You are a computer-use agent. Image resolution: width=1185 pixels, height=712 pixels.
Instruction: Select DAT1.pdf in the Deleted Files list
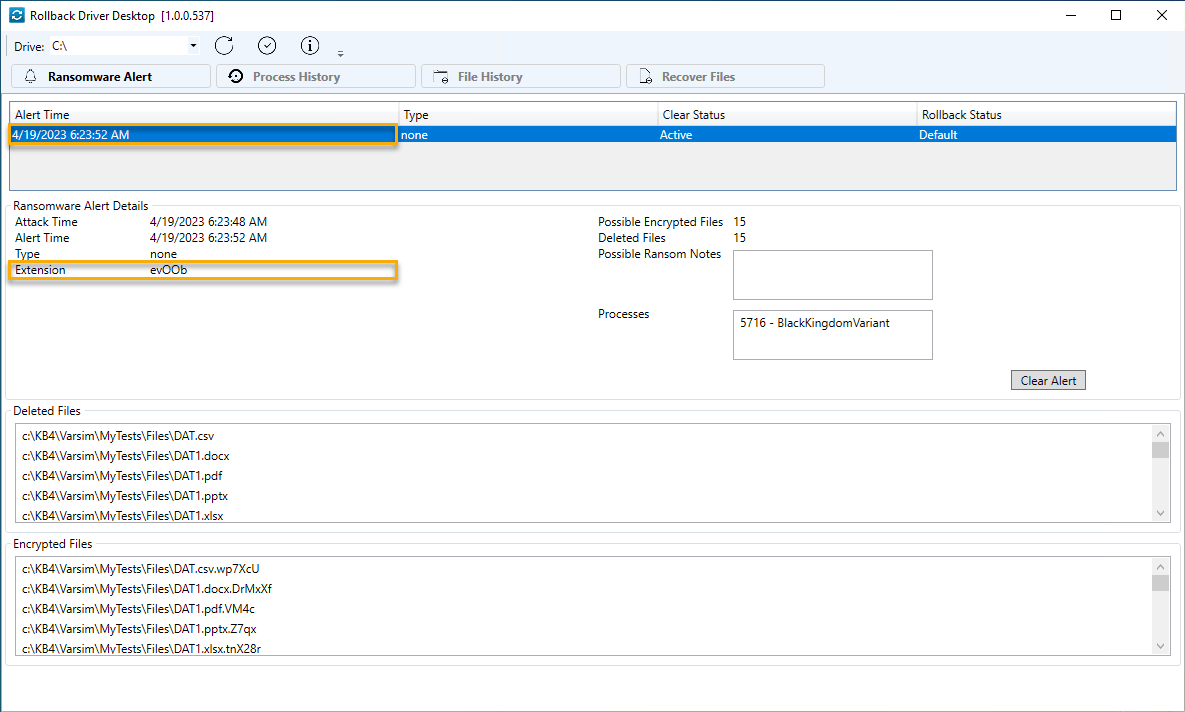pyautogui.click(x=120, y=475)
